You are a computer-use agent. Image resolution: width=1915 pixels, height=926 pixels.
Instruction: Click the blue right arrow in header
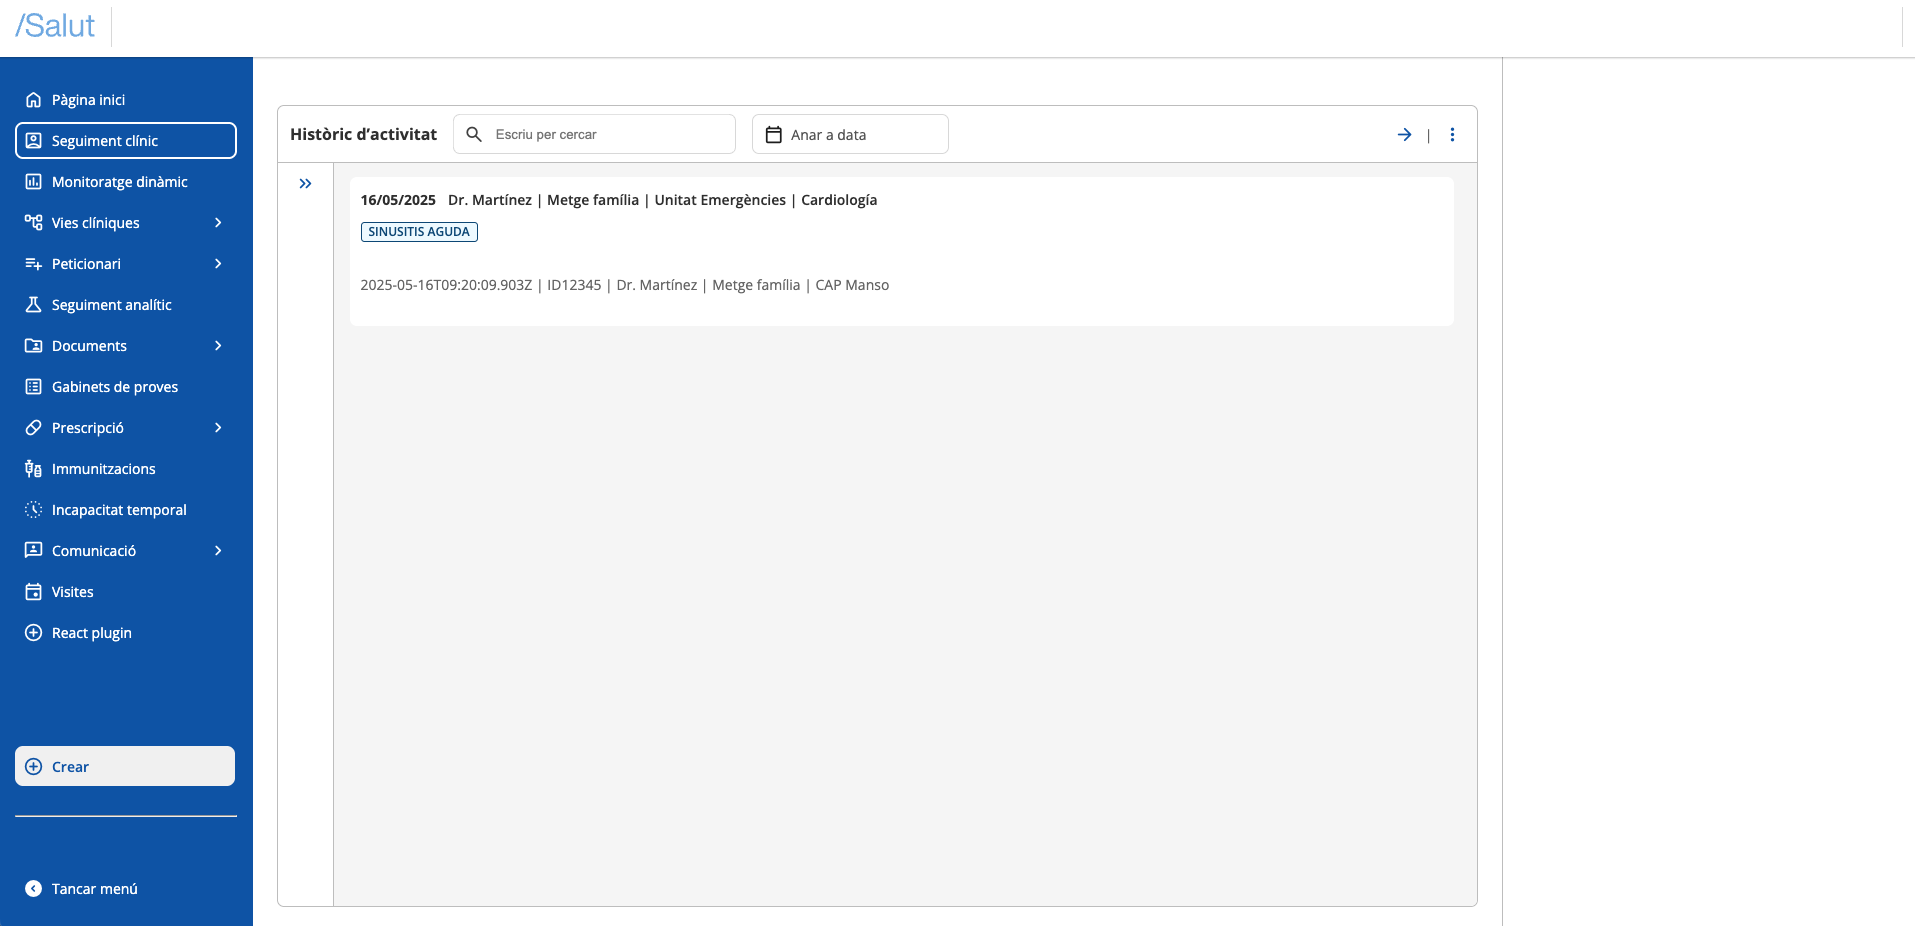(x=1404, y=135)
